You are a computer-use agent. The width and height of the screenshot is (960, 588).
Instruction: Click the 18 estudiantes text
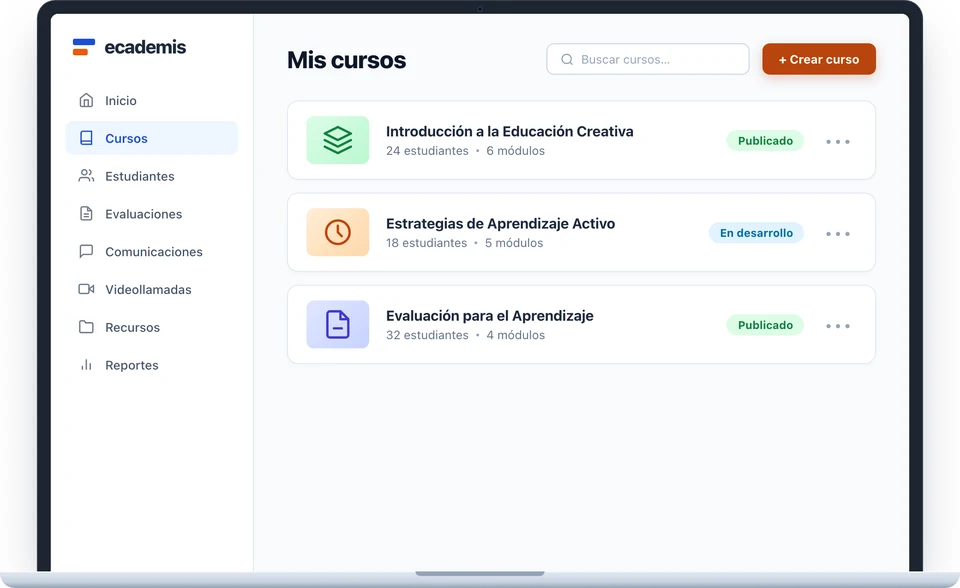click(x=426, y=243)
